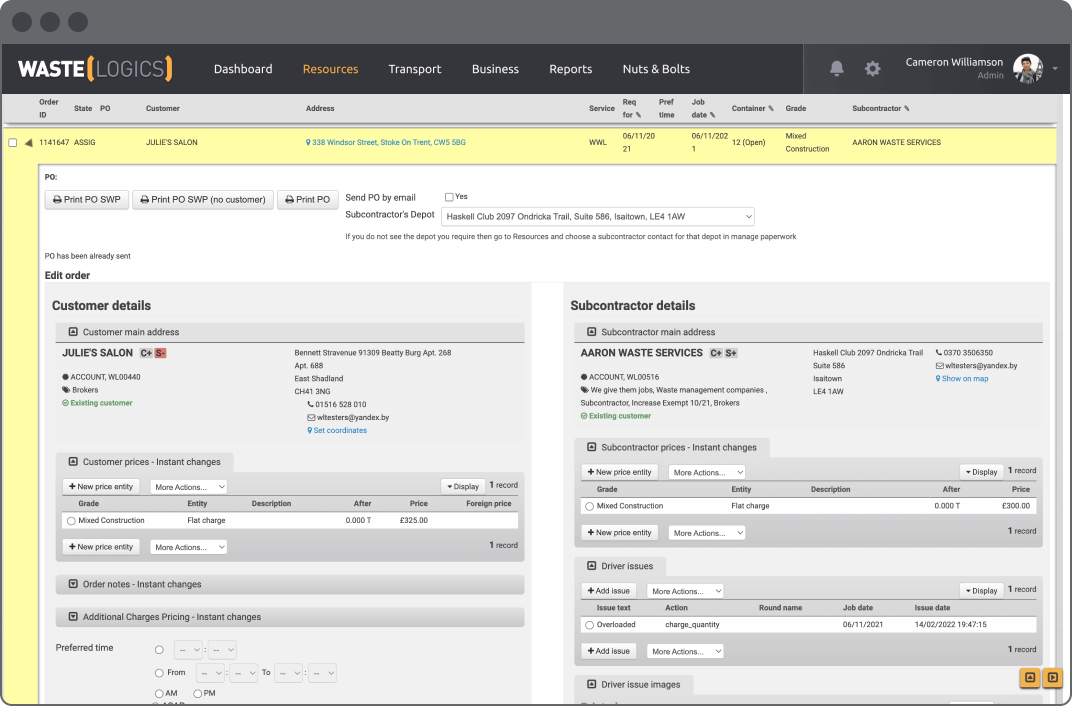1072x706 pixels.
Task: Click customer email envelope wltesters@yandex.by
Action: [x=347, y=418]
